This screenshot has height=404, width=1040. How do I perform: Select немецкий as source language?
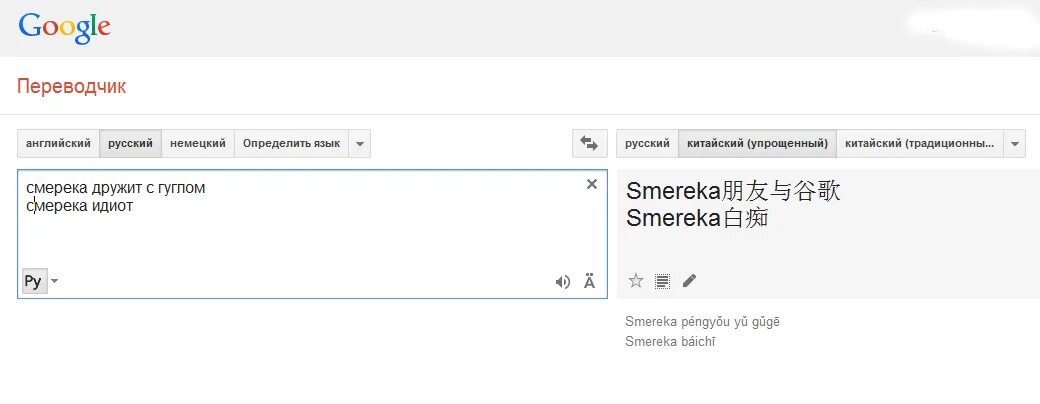click(x=198, y=143)
